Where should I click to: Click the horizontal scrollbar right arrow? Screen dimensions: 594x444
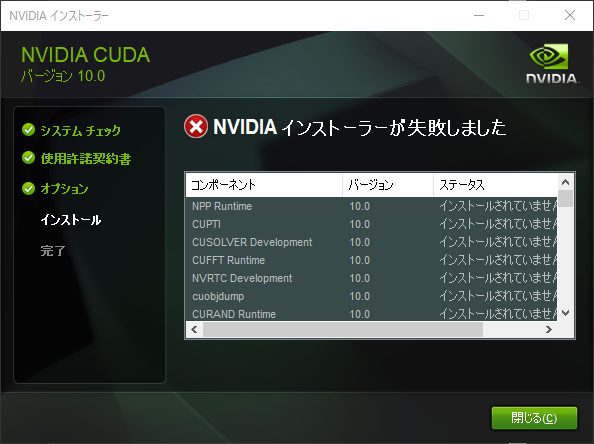click(x=549, y=330)
